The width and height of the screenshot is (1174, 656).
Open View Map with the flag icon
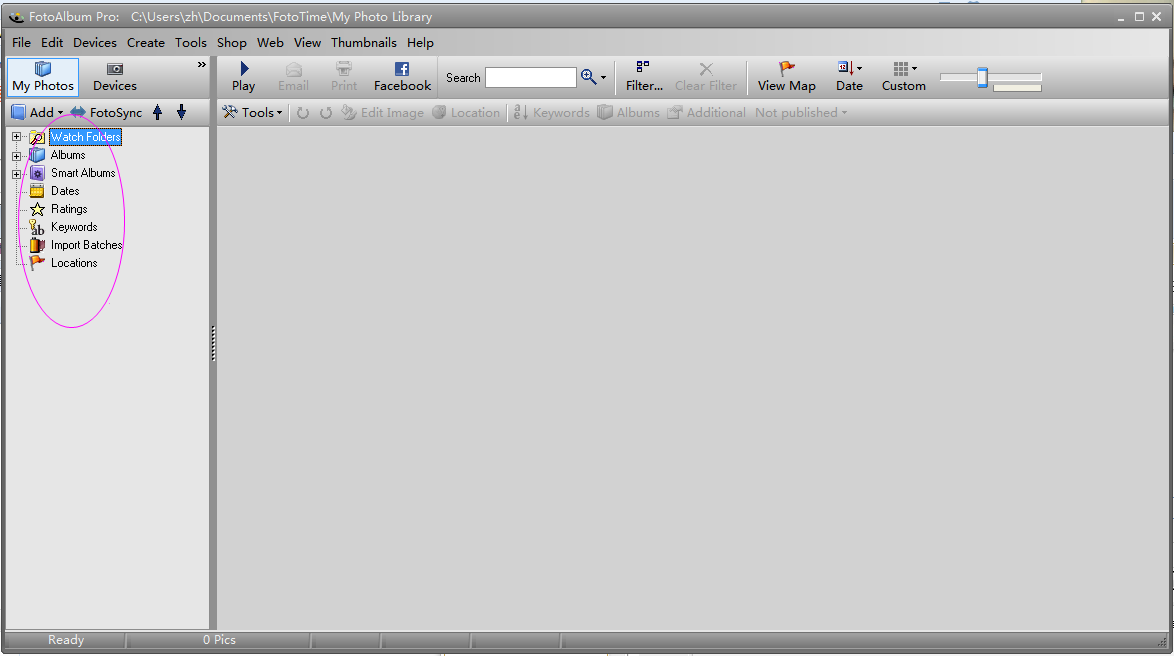point(786,68)
